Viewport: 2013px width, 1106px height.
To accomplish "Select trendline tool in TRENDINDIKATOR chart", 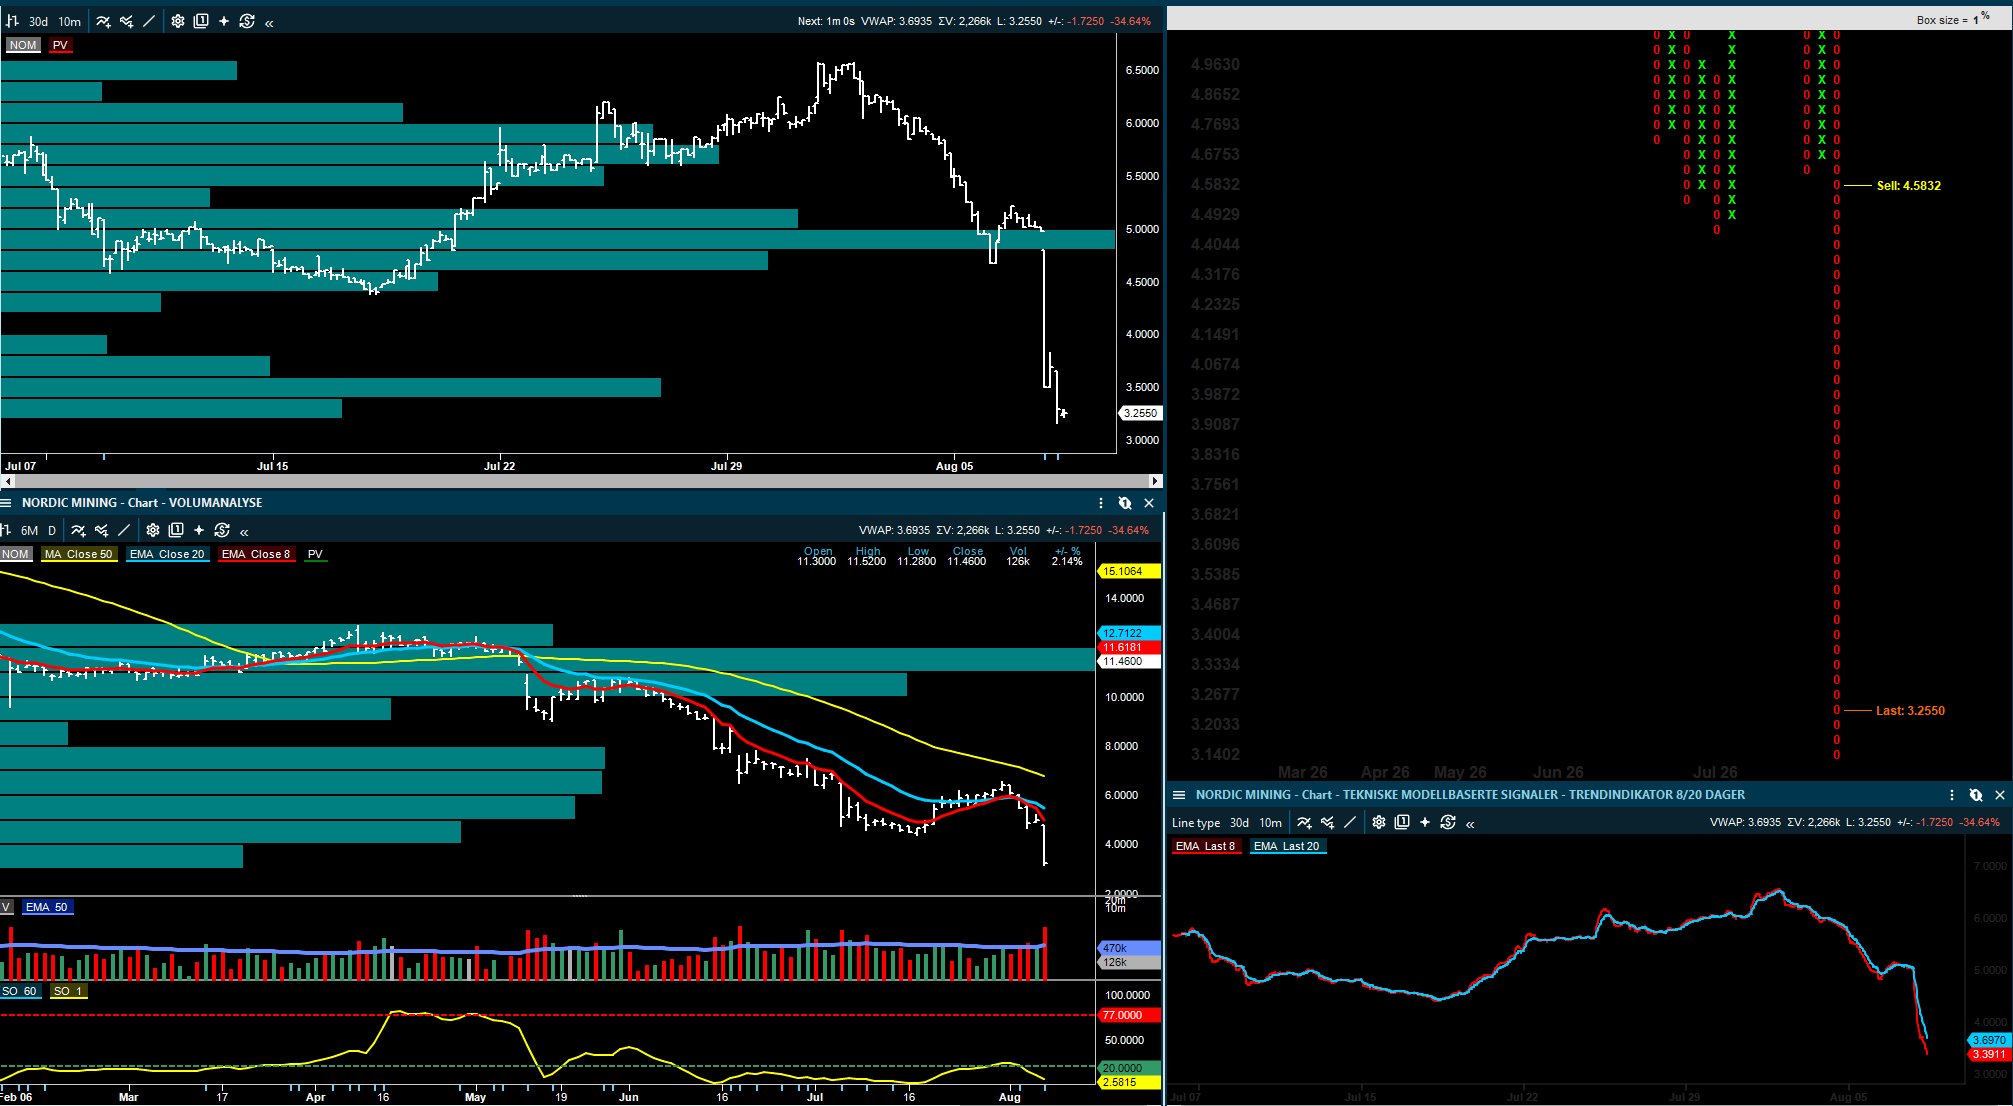I will coord(1350,822).
